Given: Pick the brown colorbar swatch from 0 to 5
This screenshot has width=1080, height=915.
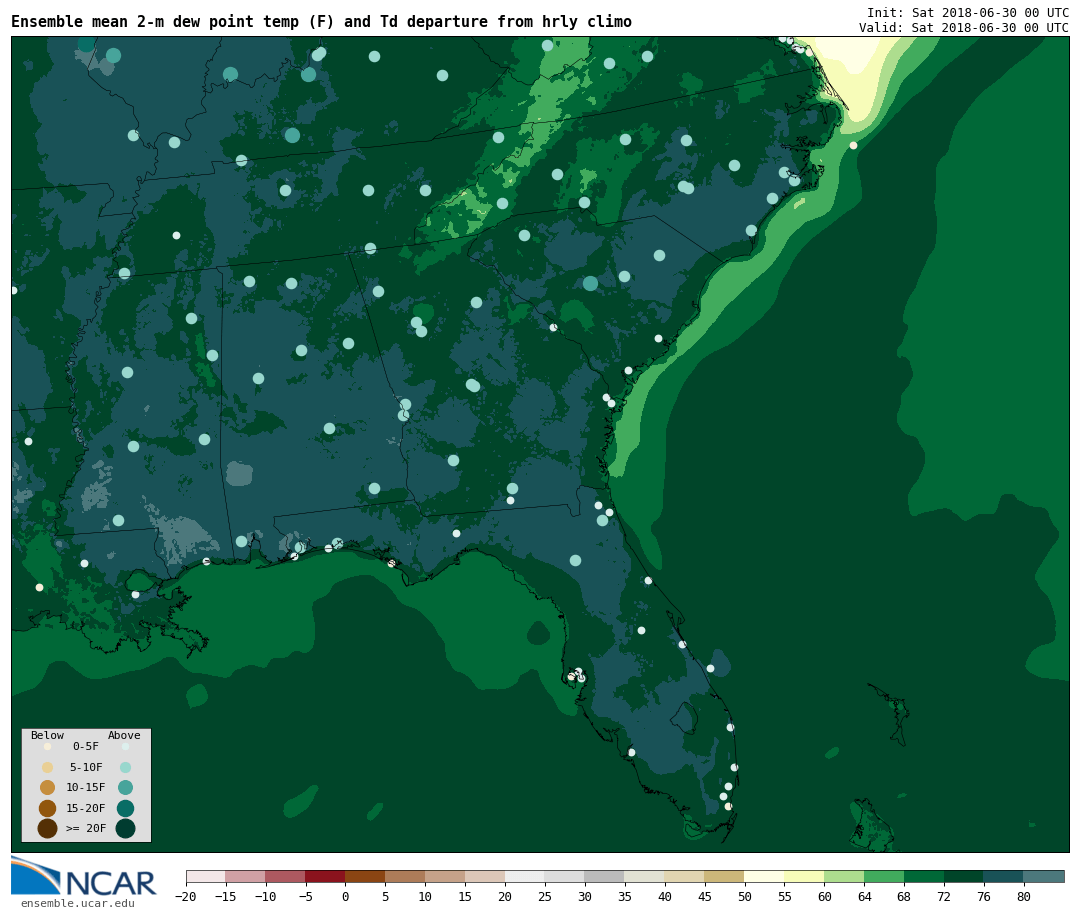Looking at the screenshot, I should [366, 876].
